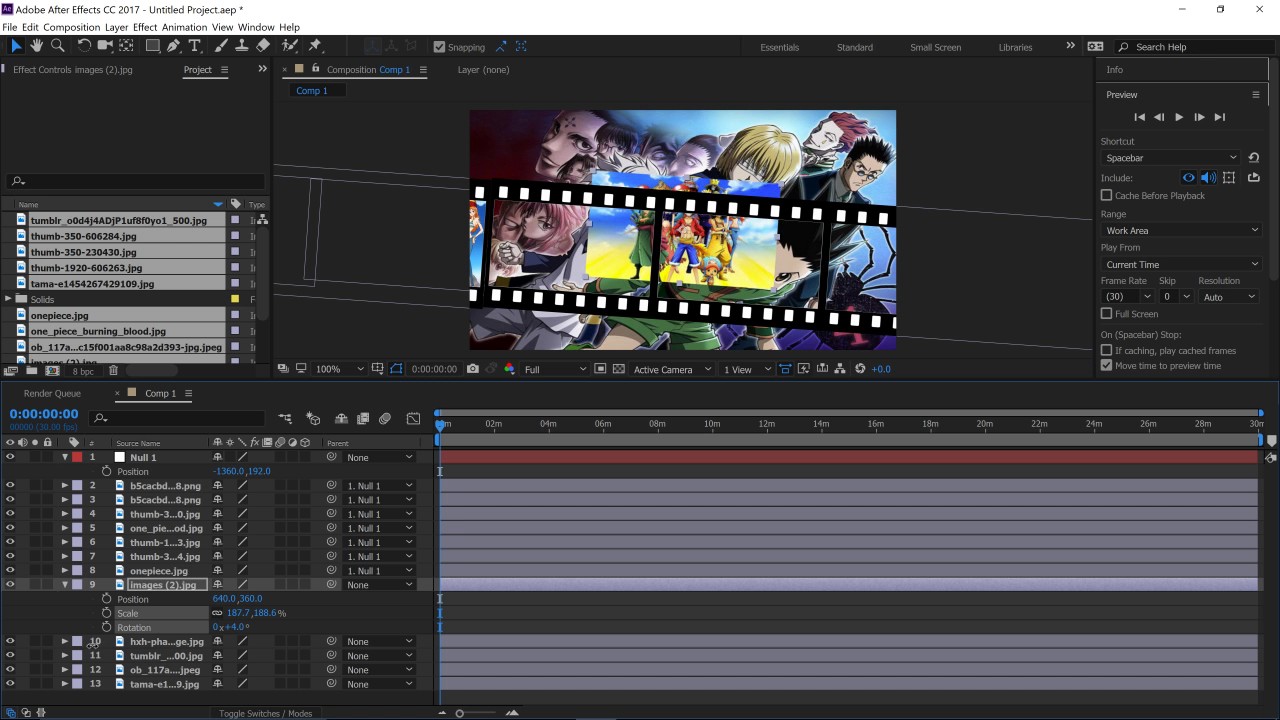Toggle the Scale stopwatch for images (2).jpg
The width and height of the screenshot is (1280, 720).
coord(107,613)
